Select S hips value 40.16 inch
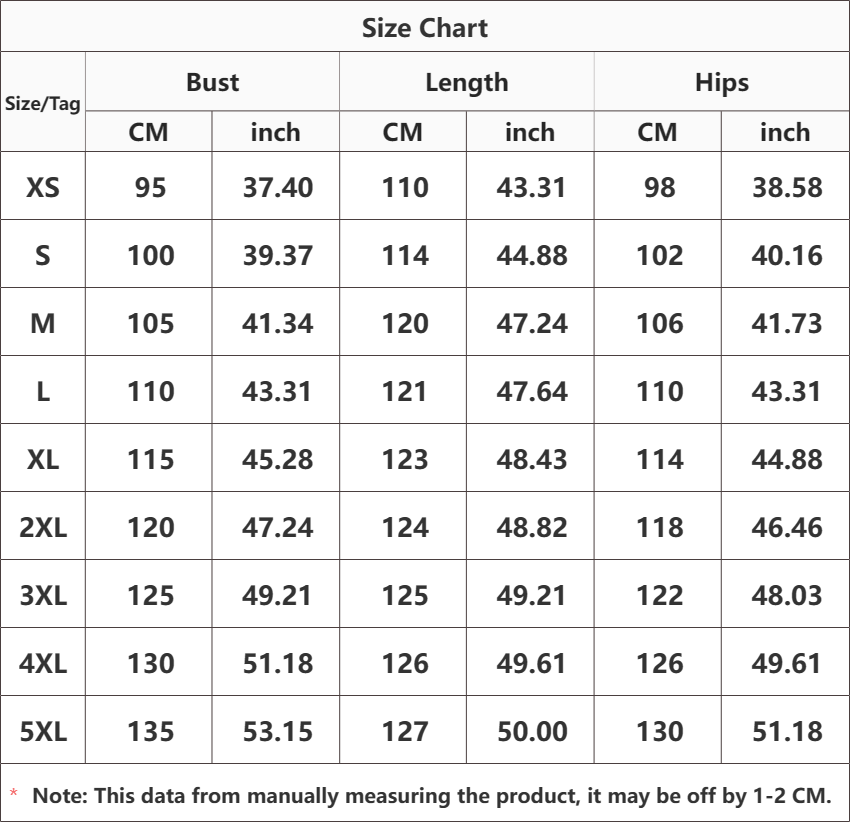 click(787, 256)
